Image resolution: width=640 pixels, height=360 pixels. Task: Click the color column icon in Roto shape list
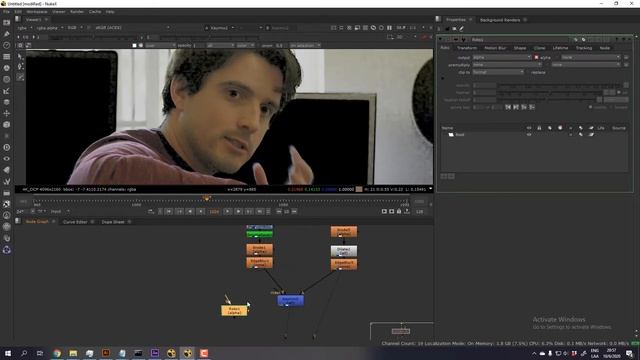[x=560, y=128]
